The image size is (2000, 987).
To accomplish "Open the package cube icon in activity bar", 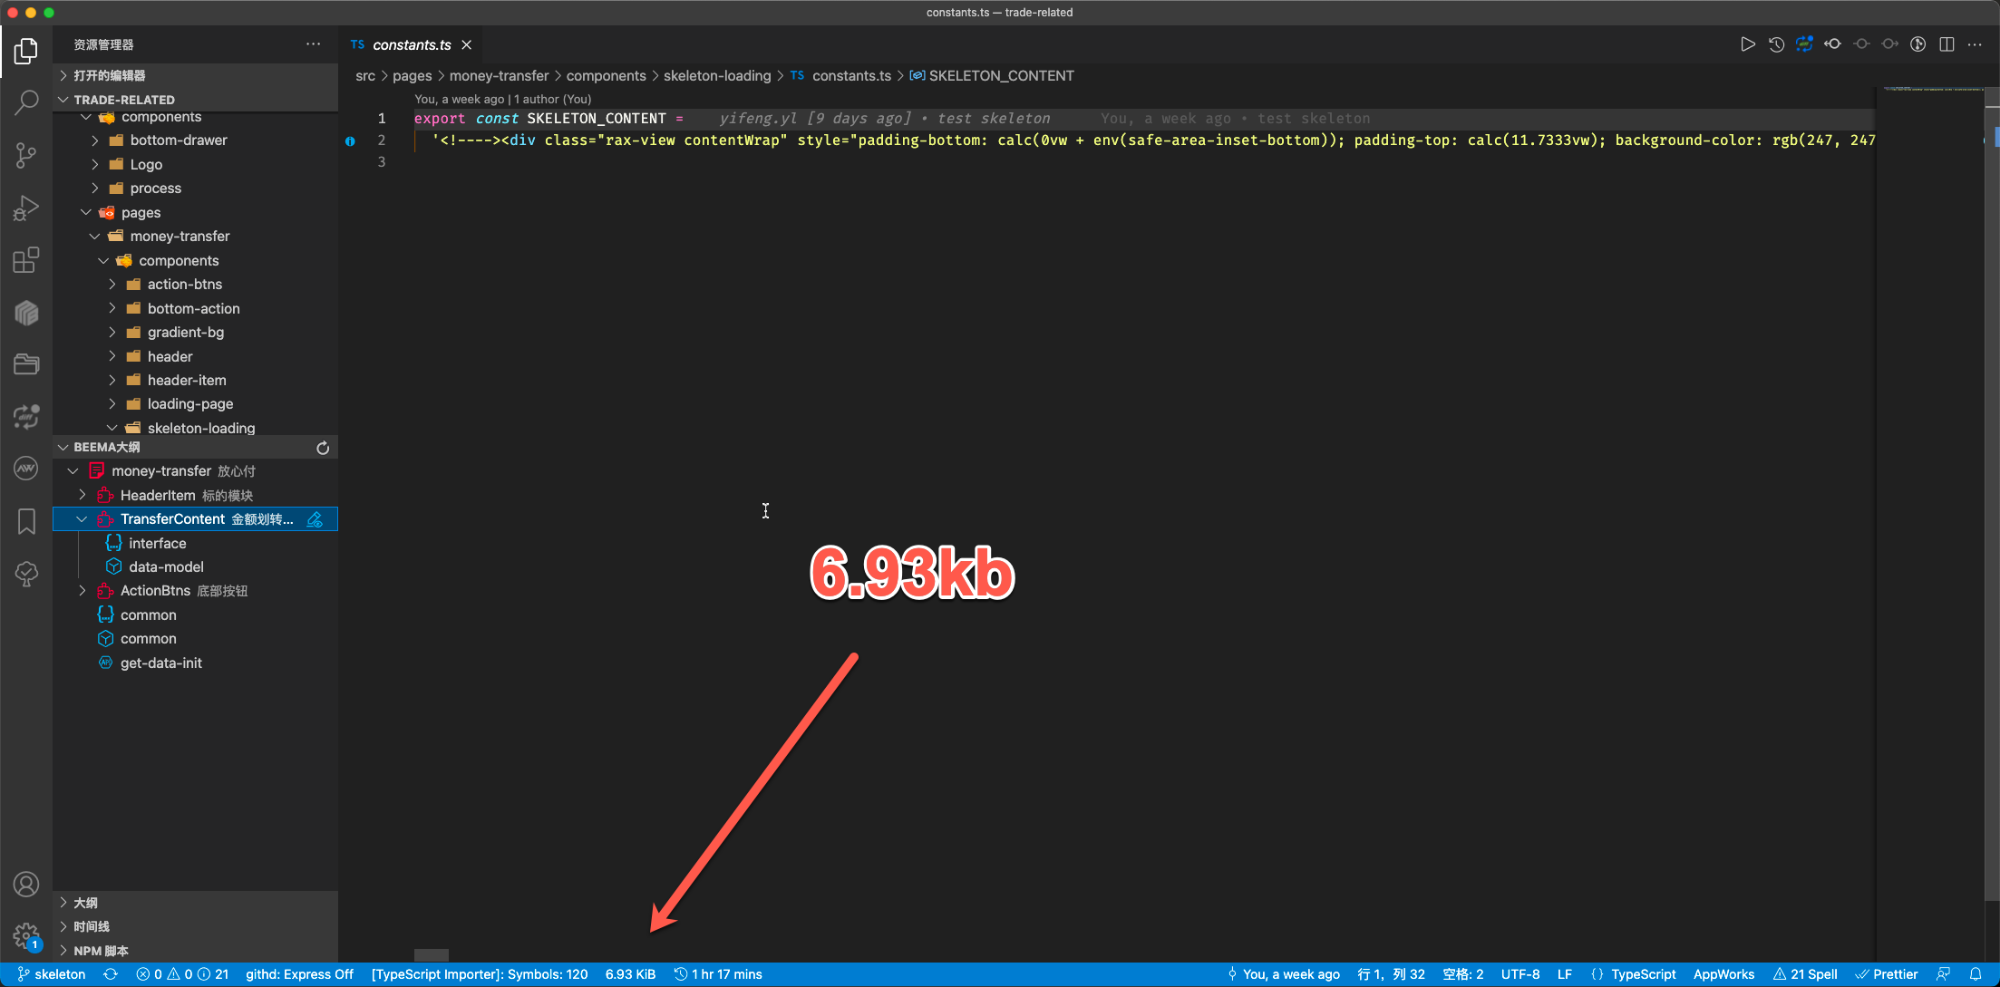I will pyautogui.click(x=26, y=312).
